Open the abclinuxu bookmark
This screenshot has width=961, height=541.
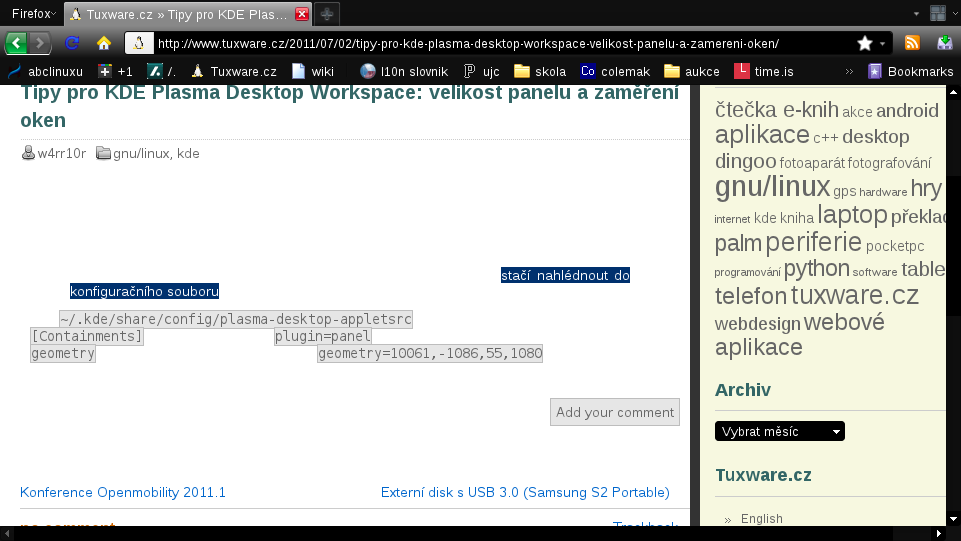pyautogui.click(x=45, y=72)
